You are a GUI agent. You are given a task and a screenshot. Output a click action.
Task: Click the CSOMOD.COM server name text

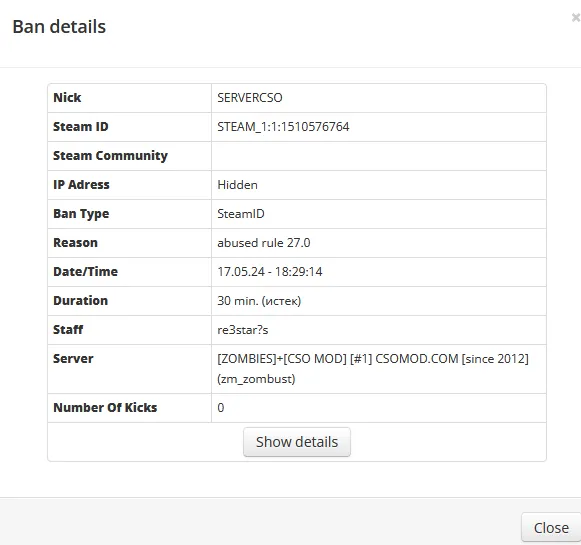416,359
